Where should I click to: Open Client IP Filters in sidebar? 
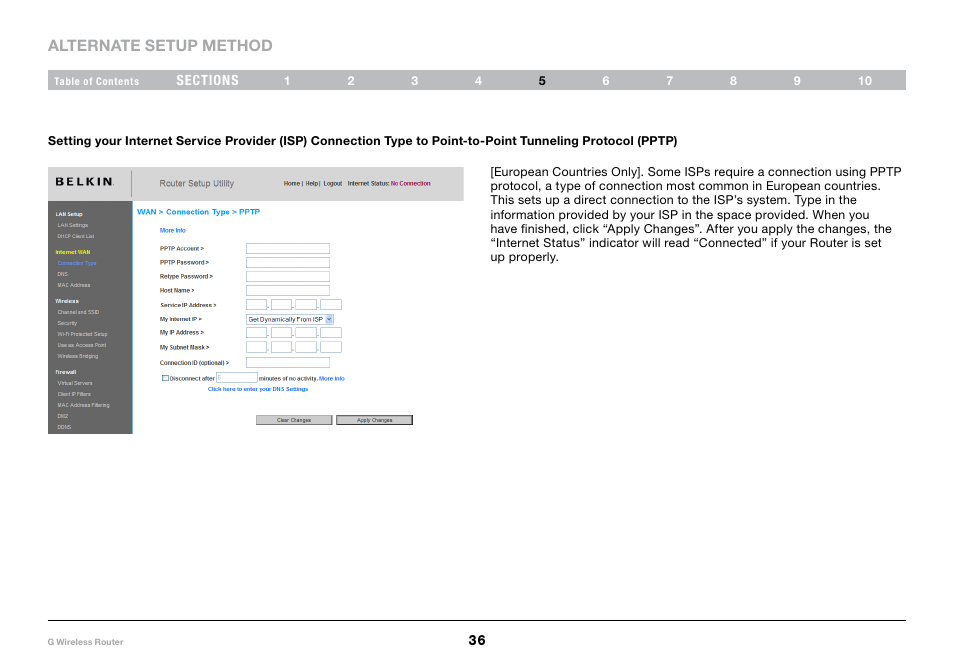[74, 394]
